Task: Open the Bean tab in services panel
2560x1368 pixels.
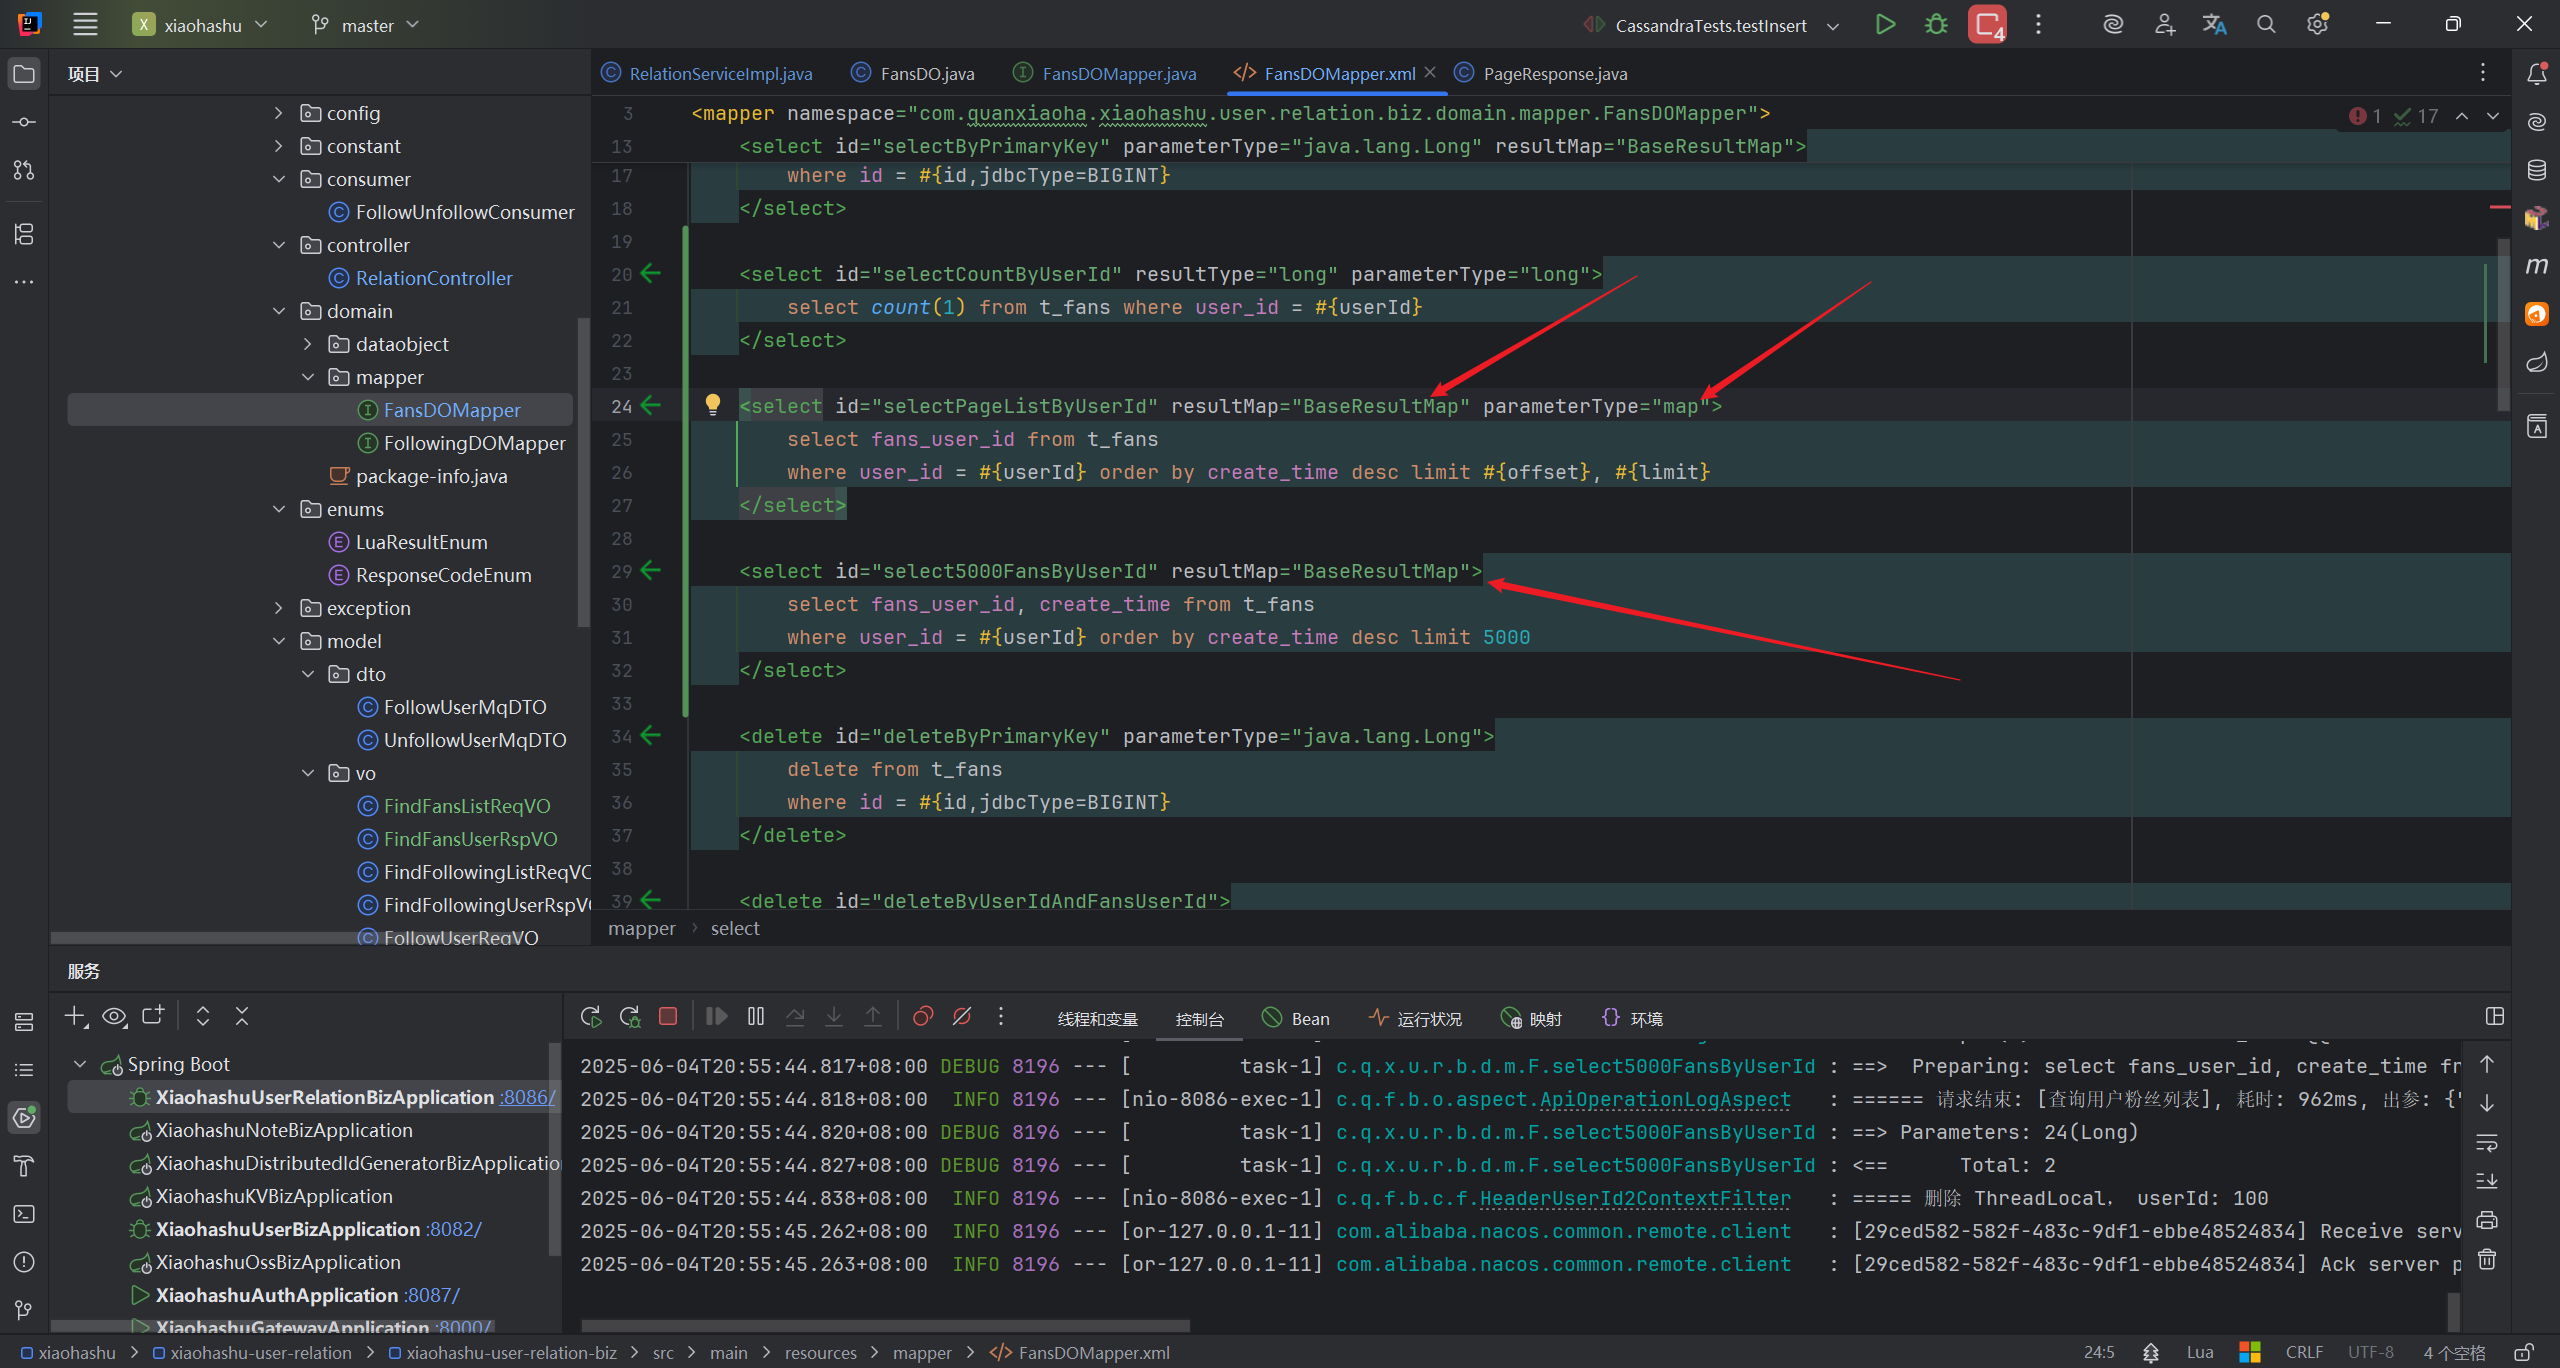Action: 1296,1019
